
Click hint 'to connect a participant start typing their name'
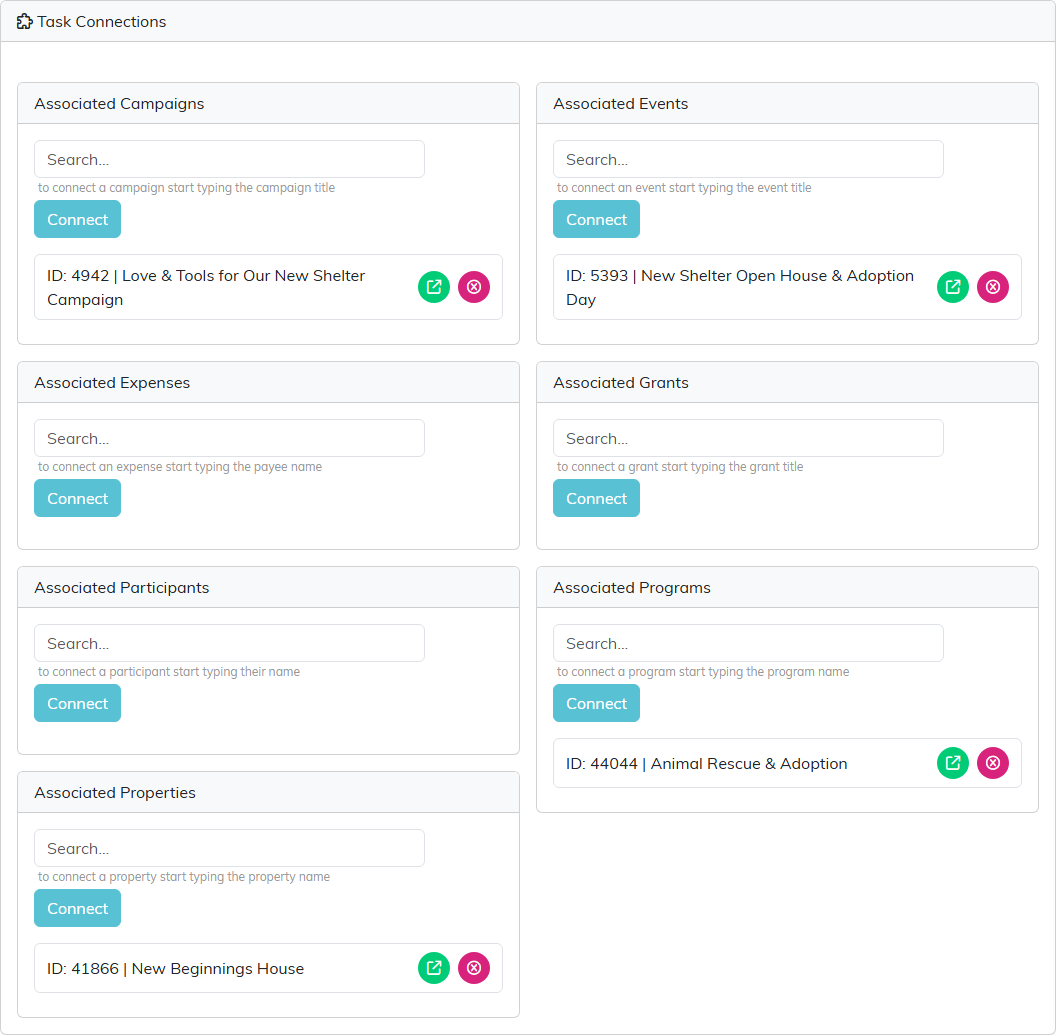coord(168,672)
